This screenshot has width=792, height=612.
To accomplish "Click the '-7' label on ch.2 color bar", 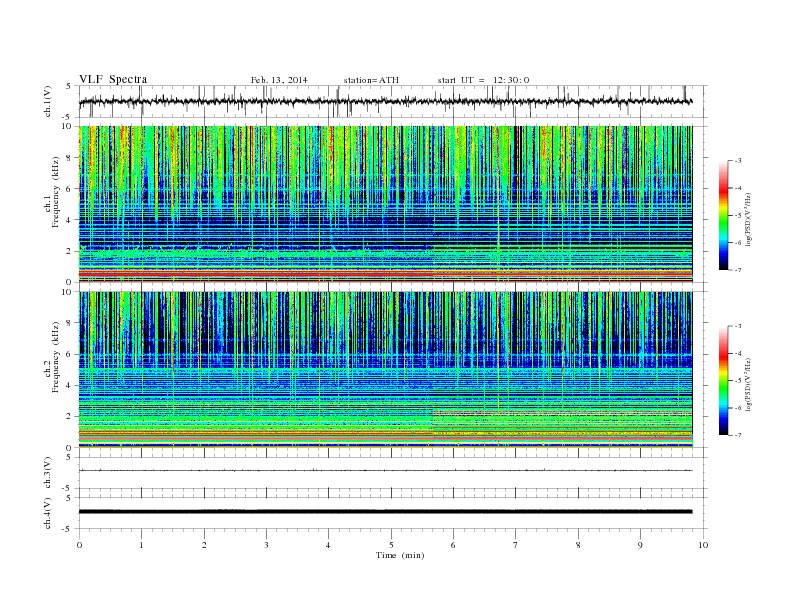I will tap(738, 435).
